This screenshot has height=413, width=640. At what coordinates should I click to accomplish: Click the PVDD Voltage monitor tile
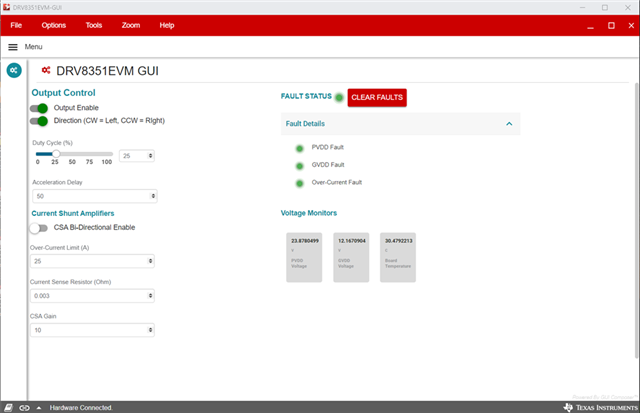coord(304,258)
